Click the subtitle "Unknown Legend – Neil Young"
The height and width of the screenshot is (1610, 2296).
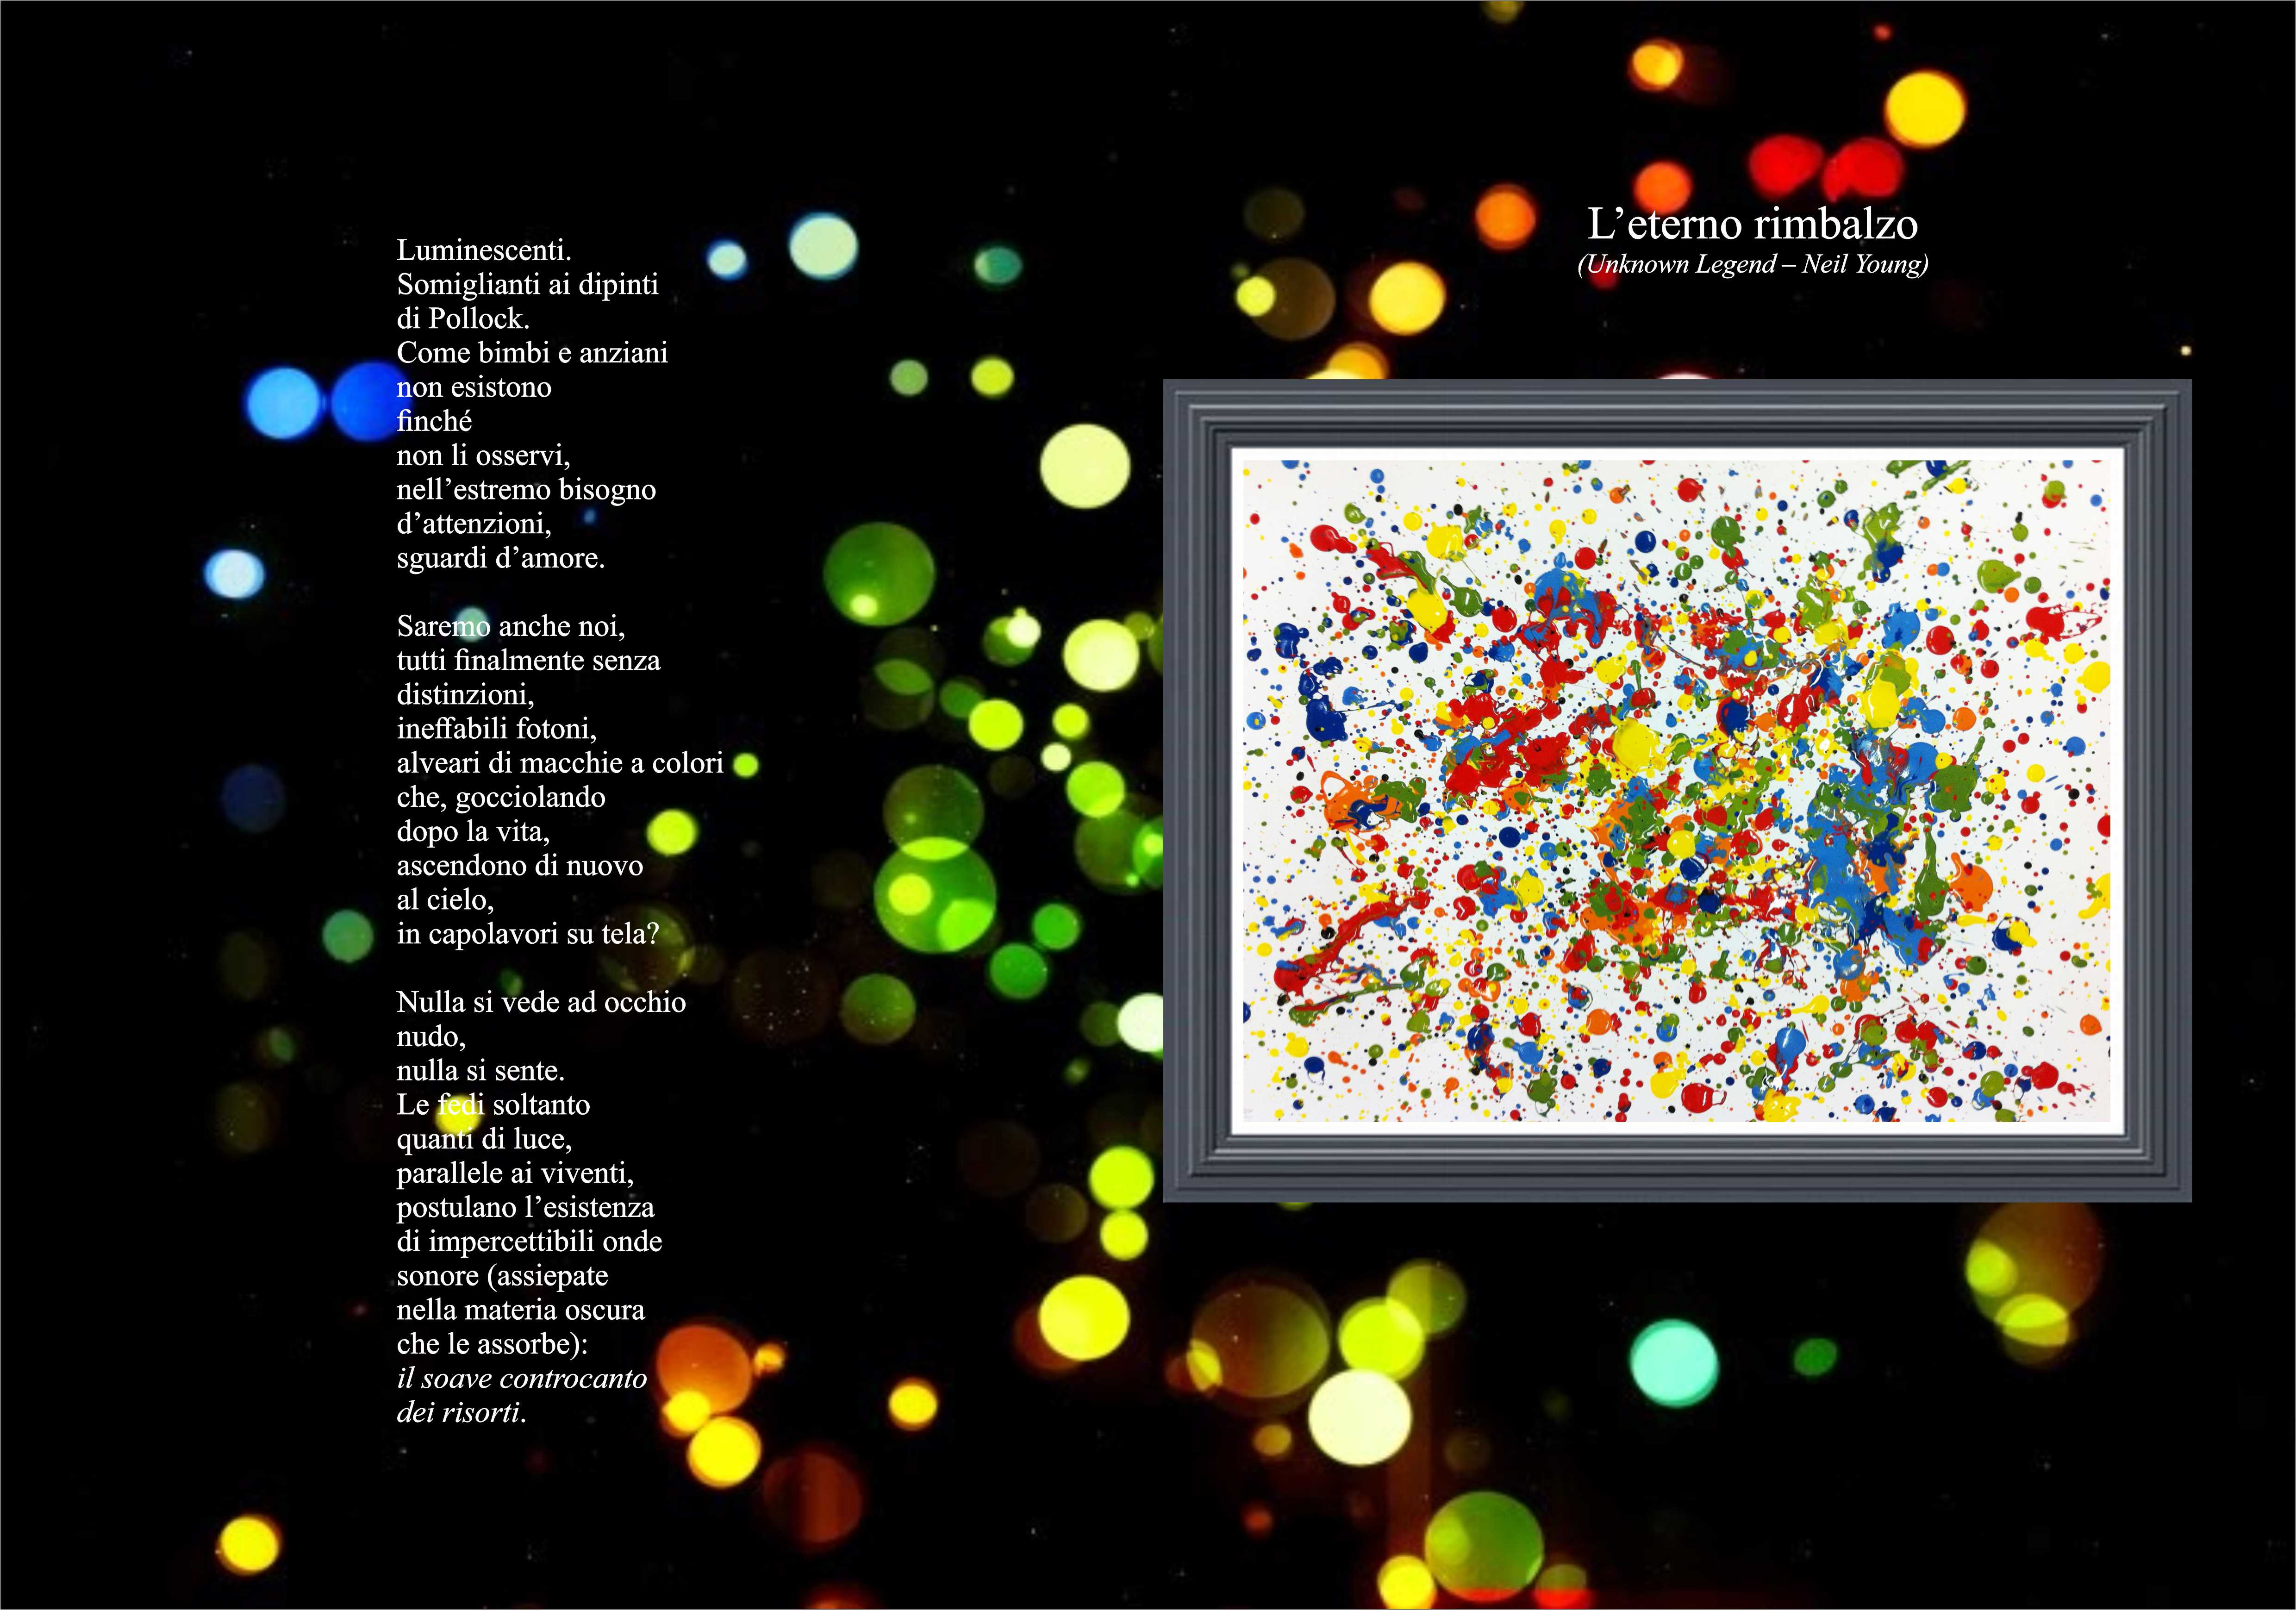[1752, 265]
